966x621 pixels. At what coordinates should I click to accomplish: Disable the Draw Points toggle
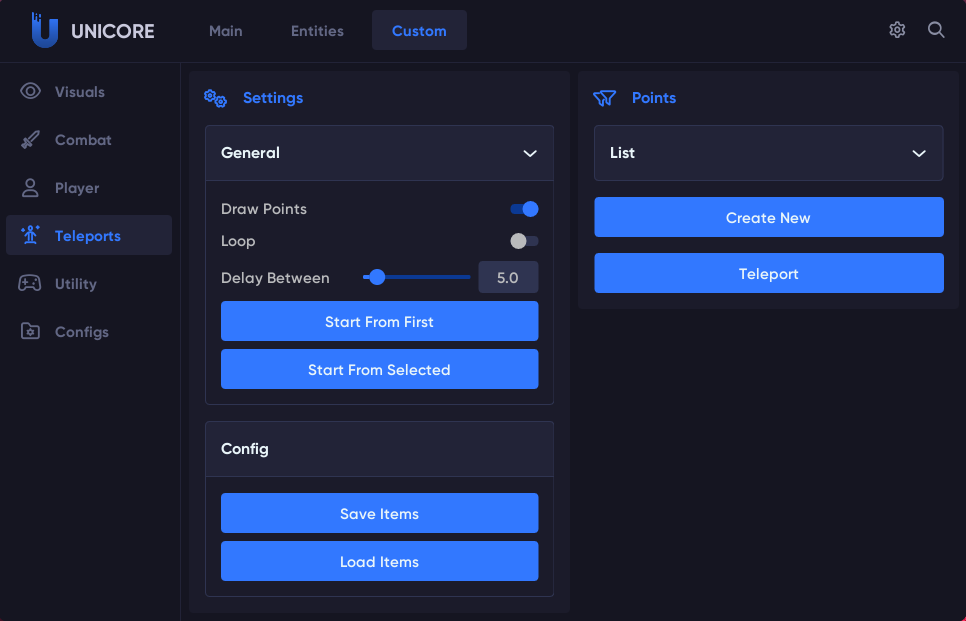point(524,209)
